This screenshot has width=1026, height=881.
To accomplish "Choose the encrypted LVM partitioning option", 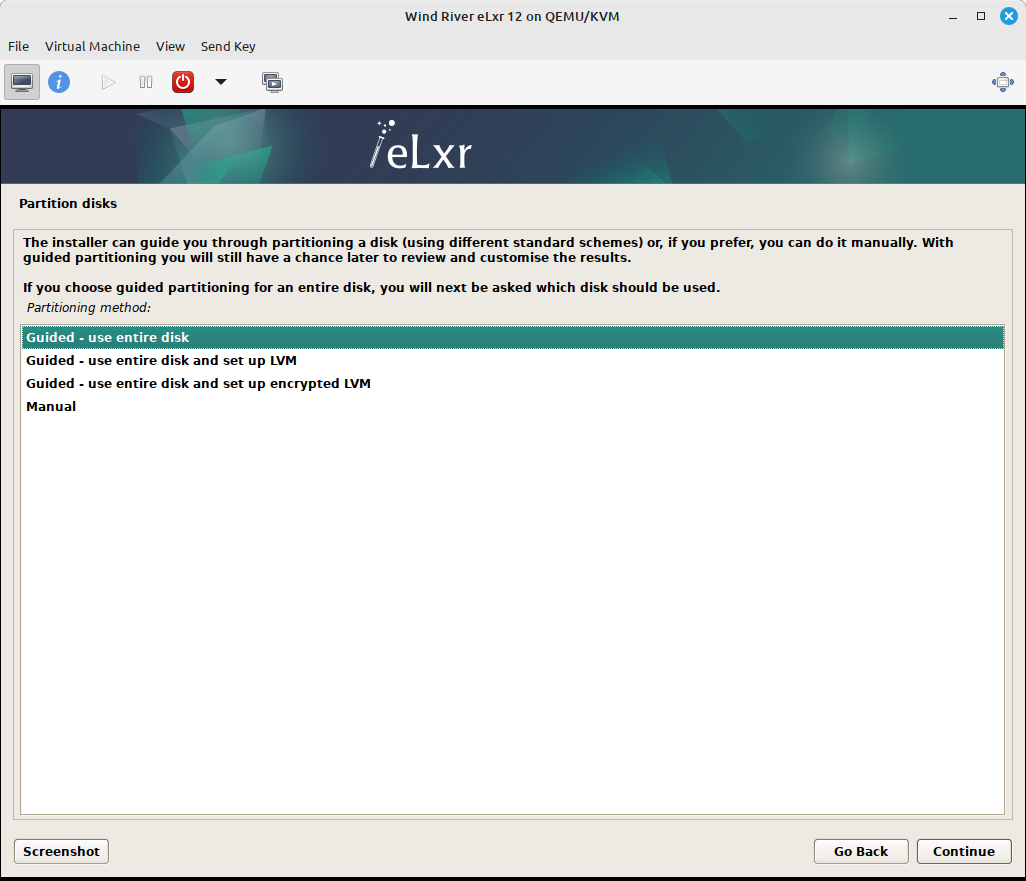I will pos(197,383).
